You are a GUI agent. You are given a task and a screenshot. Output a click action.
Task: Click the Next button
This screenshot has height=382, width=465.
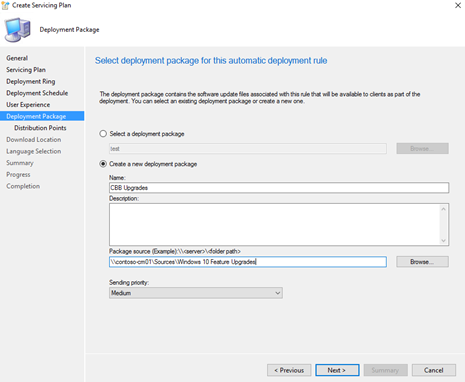(337, 370)
